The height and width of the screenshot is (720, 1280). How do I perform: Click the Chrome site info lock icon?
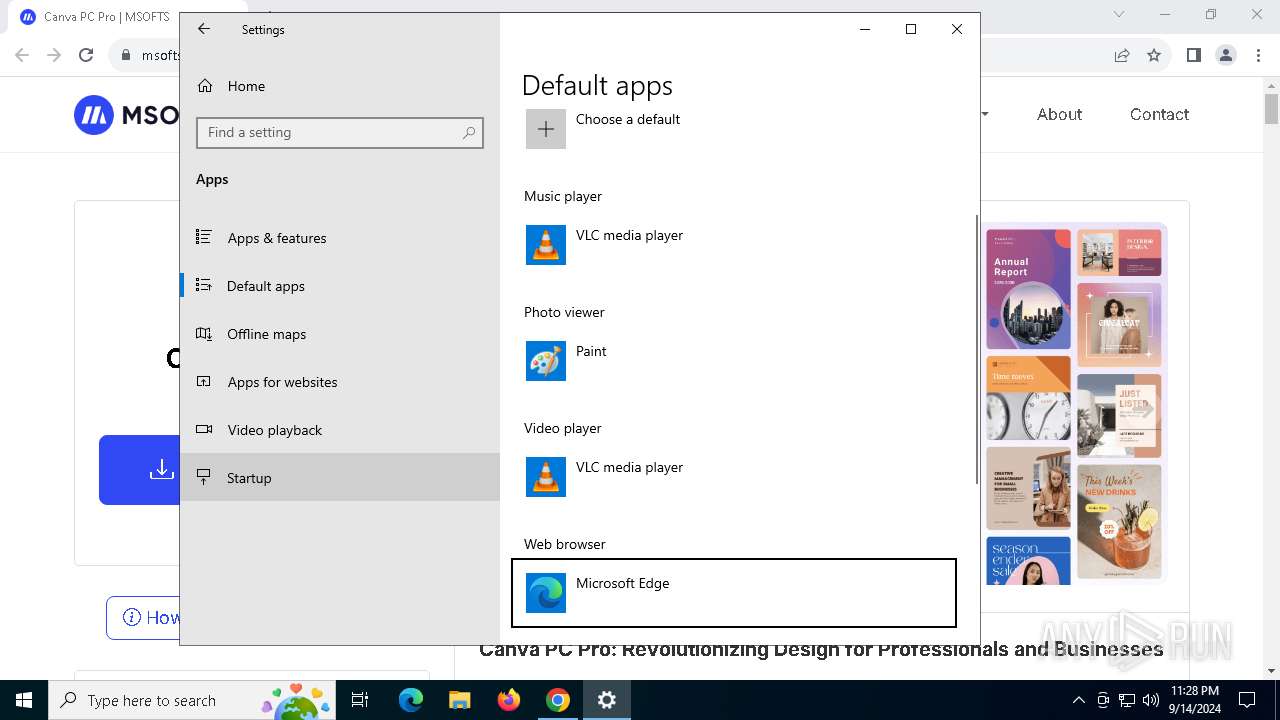[126, 55]
